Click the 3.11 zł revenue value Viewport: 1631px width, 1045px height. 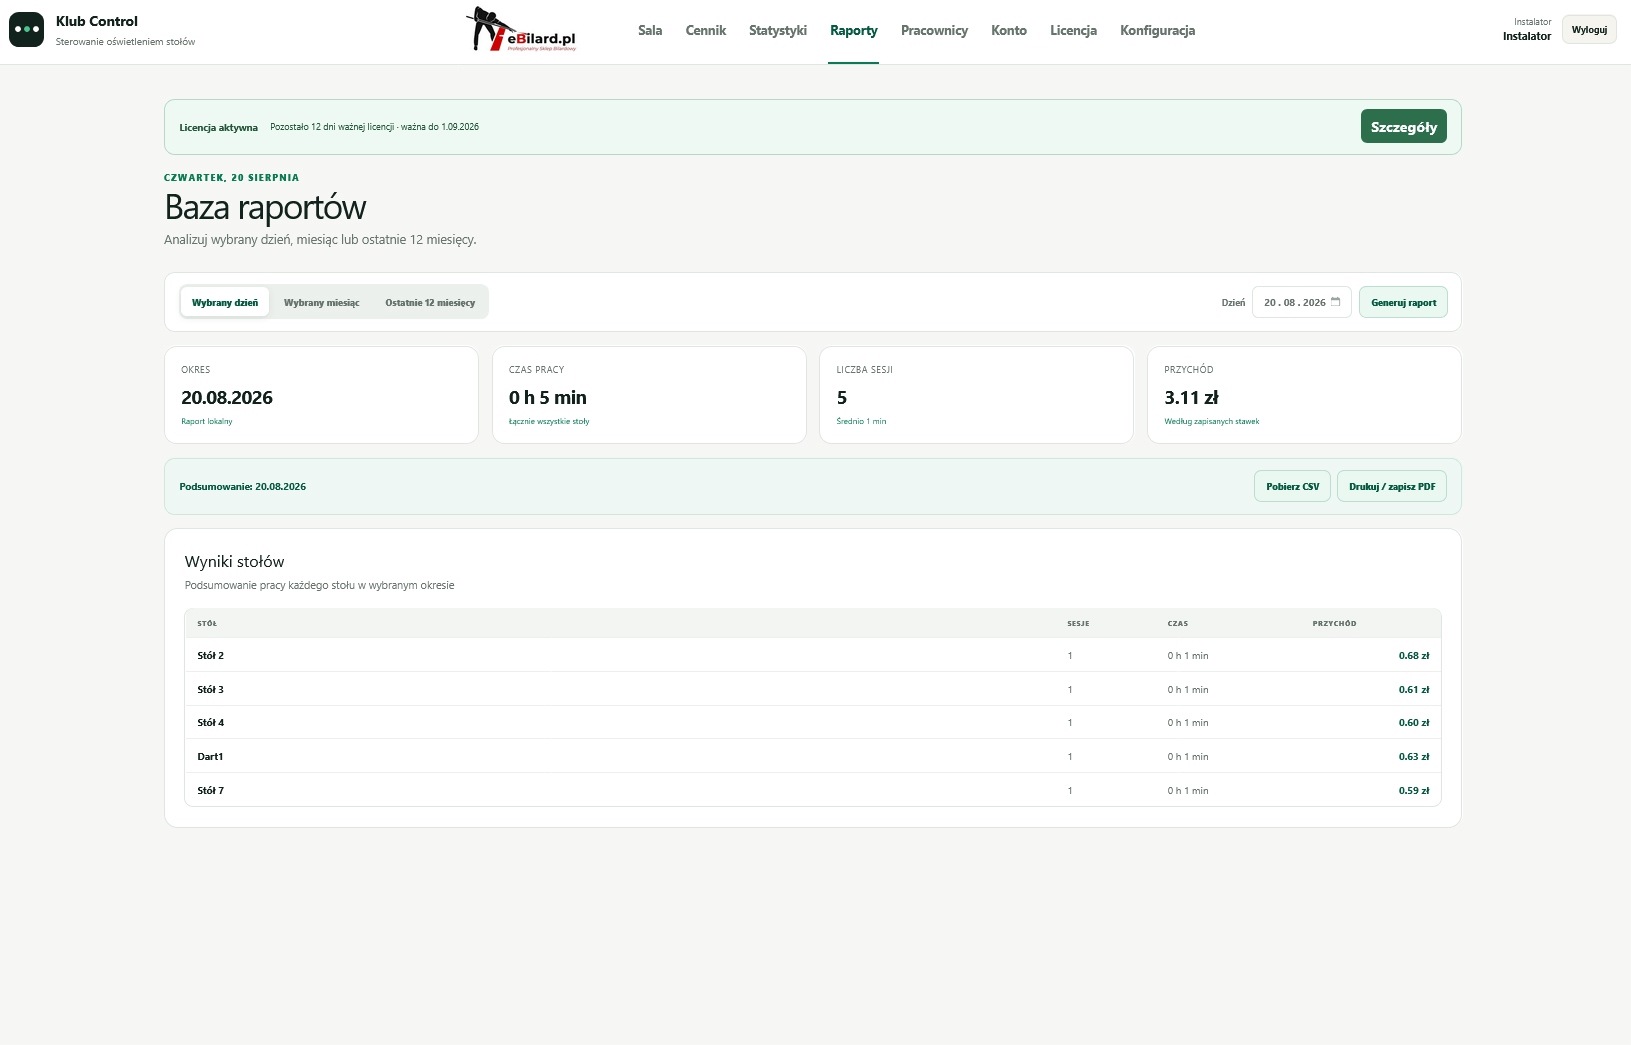[x=1191, y=398]
